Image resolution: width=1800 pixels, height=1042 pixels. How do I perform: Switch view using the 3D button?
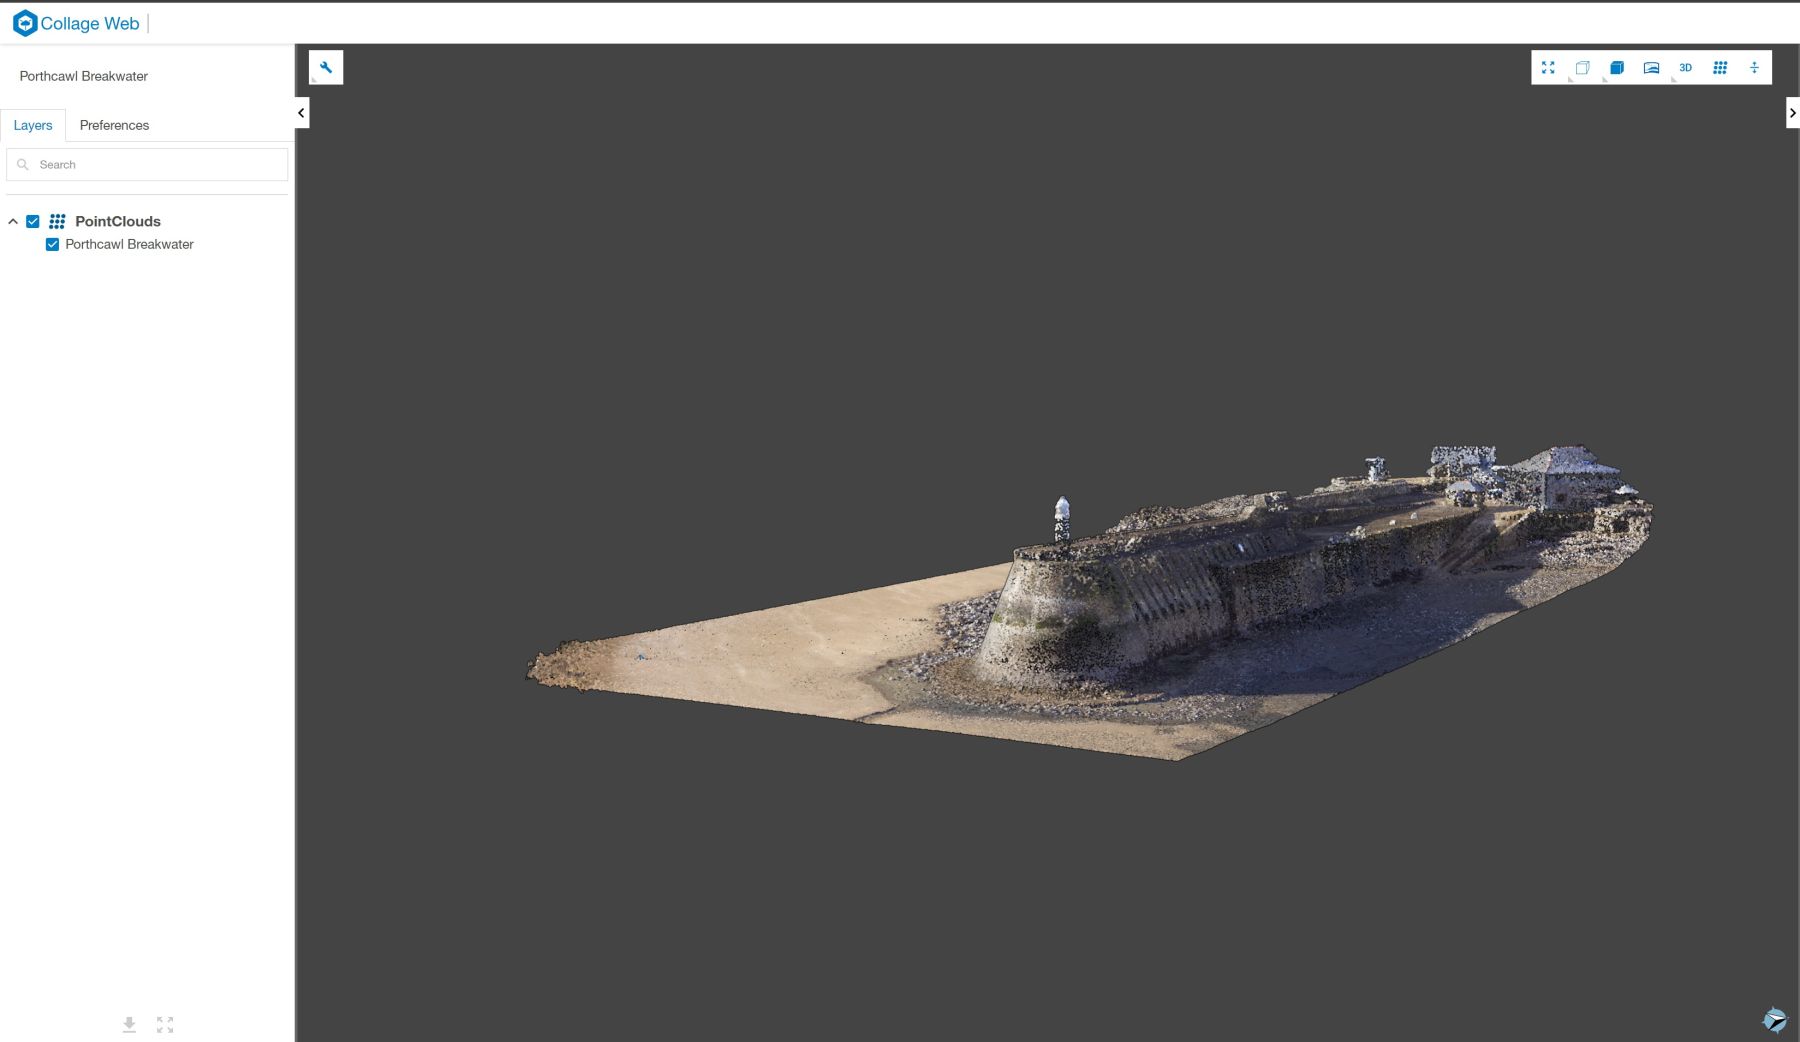click(1685, 67)
